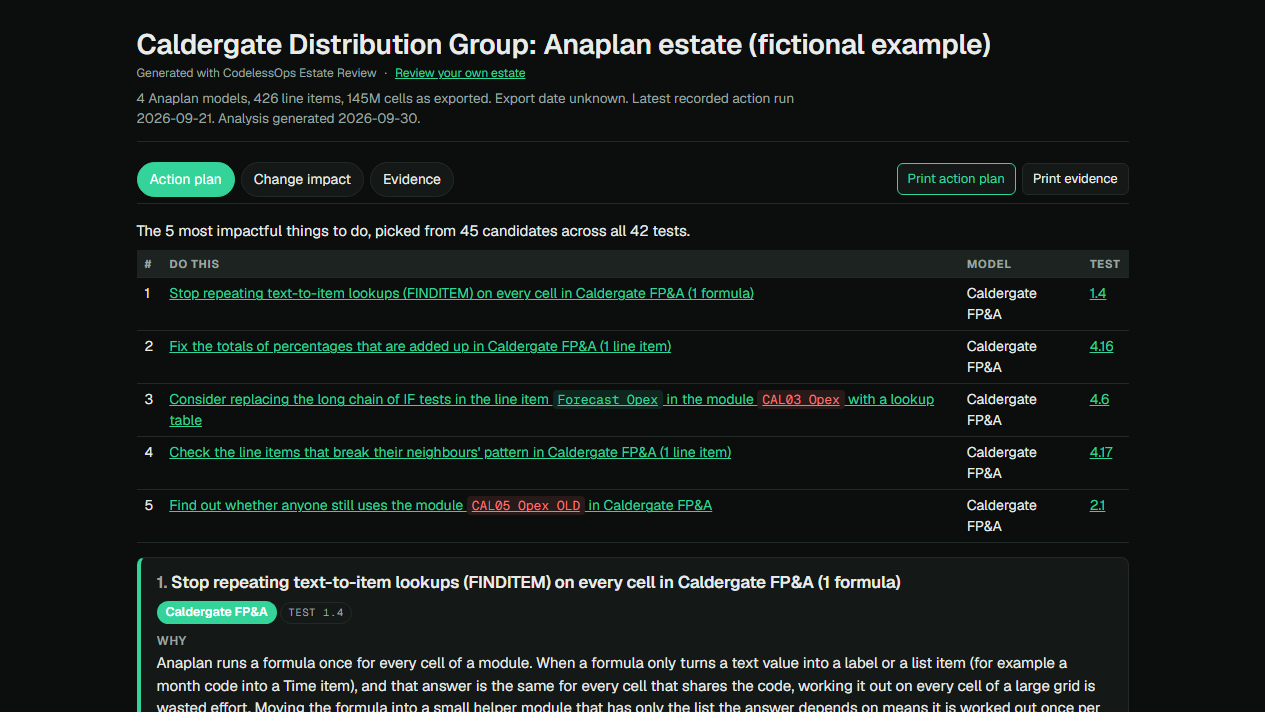Open the FINDITEM text-to-item lookups action link in the table
The width and height of the screenshot is (1265, 712).
click(461, 293)
